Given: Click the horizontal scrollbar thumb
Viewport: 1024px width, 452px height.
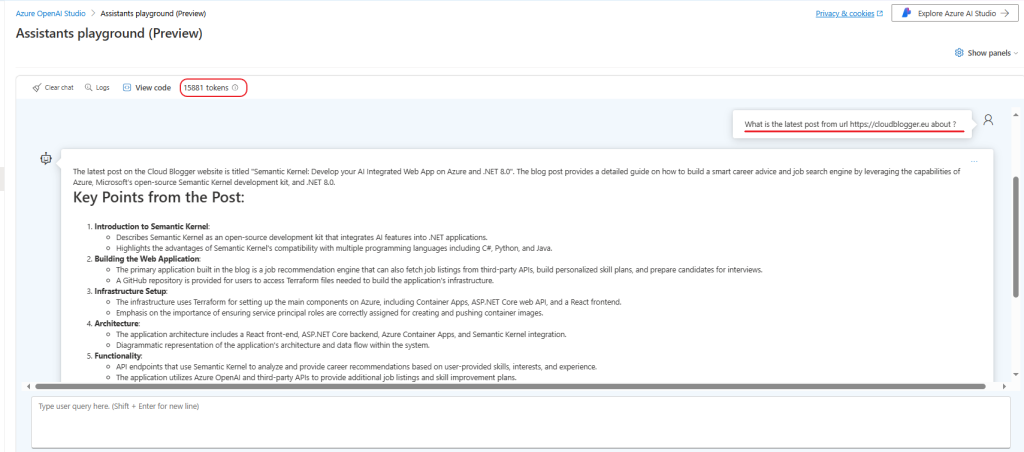Looking at the screenshot, I should point(511,386).
